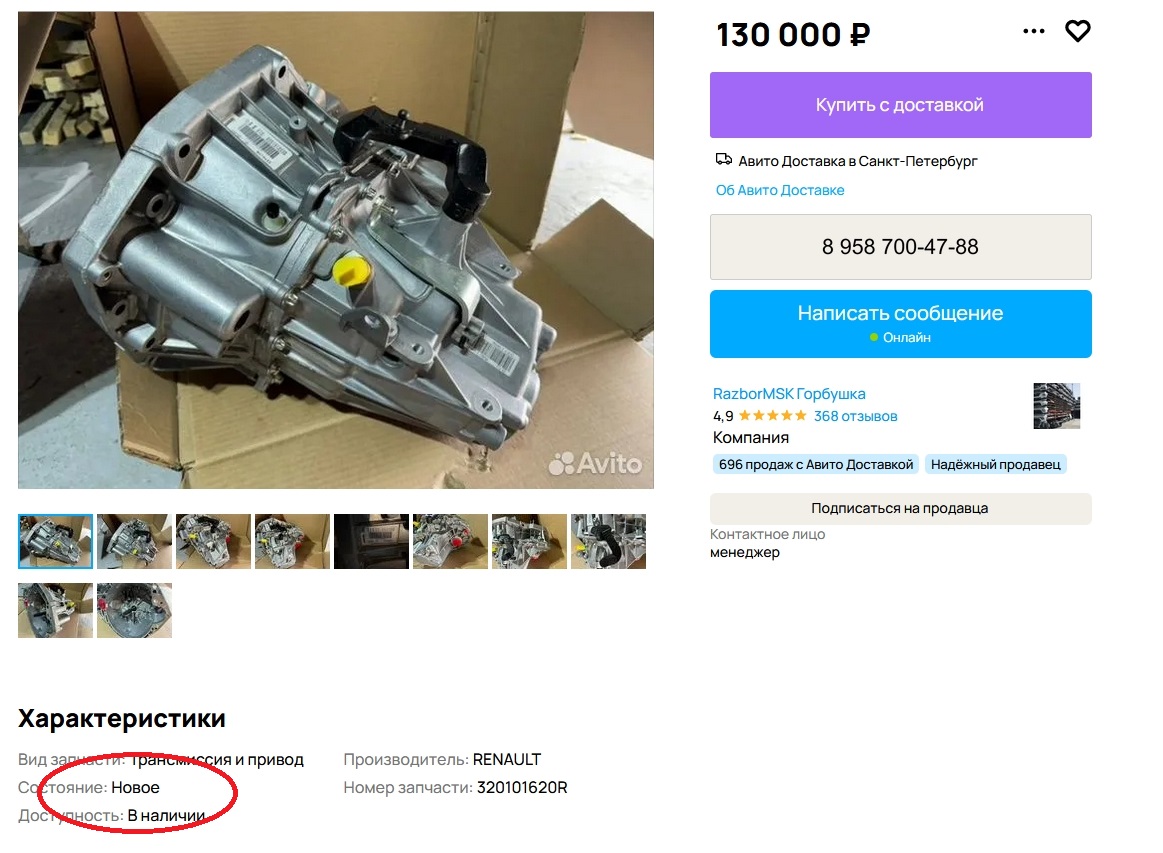Image resolution: width=1163 pixels, height=853 pixels.
Task: Click the delivery truck icon
Action: pyautogui.click(x=723, y=159)
